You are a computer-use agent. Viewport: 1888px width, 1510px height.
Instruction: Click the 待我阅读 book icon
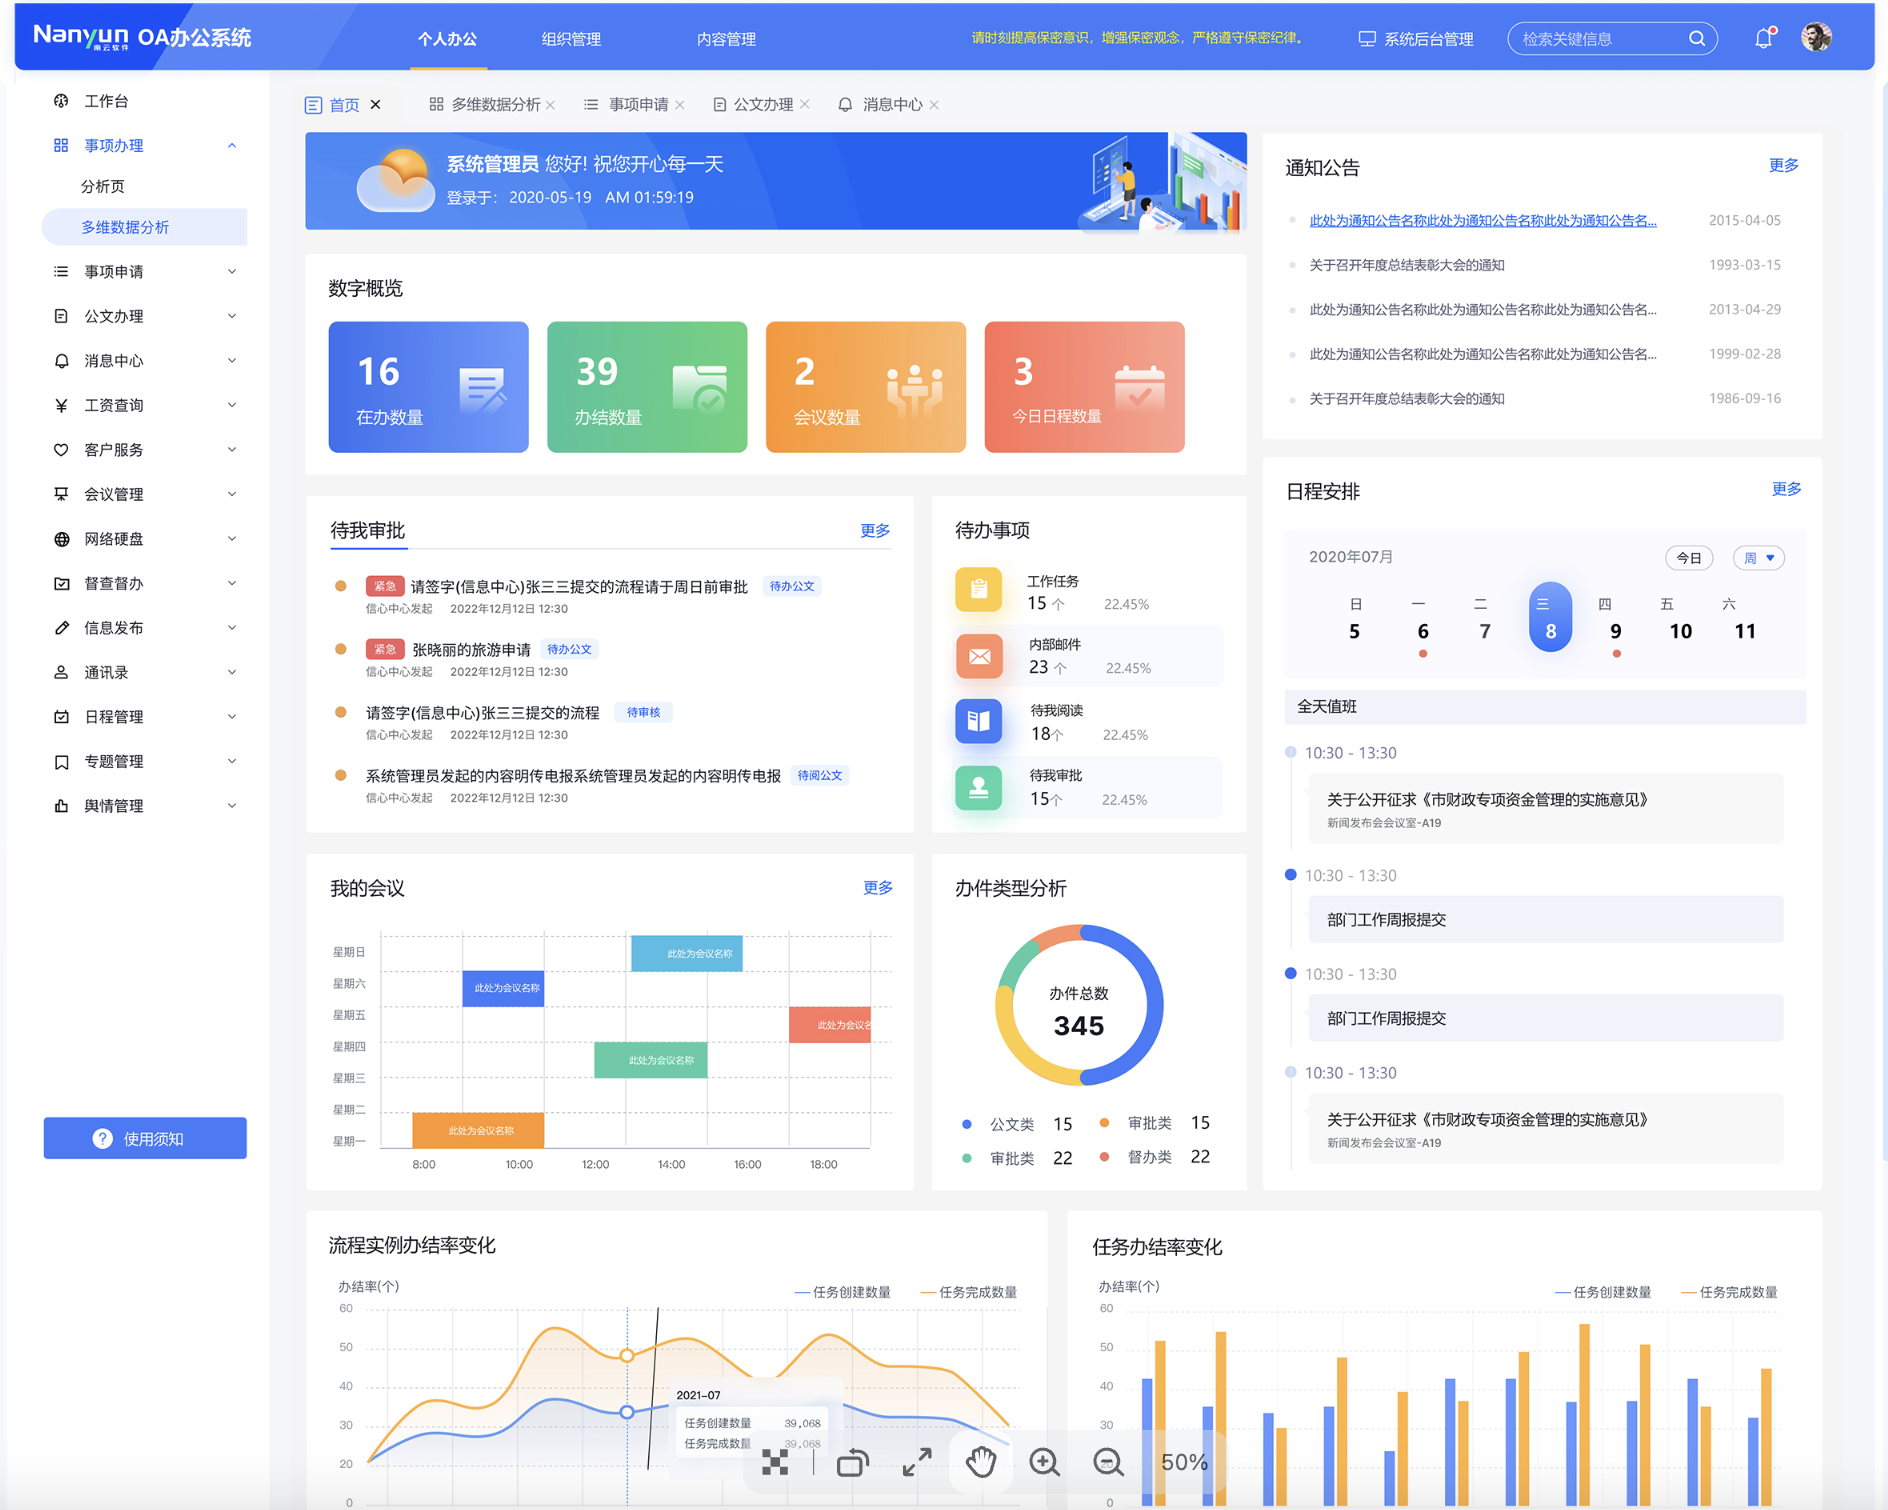coord(978,721)
